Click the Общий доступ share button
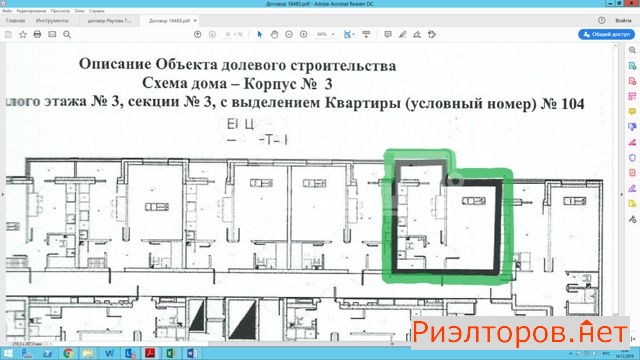 pyautogui.click(x=607, y=35)
